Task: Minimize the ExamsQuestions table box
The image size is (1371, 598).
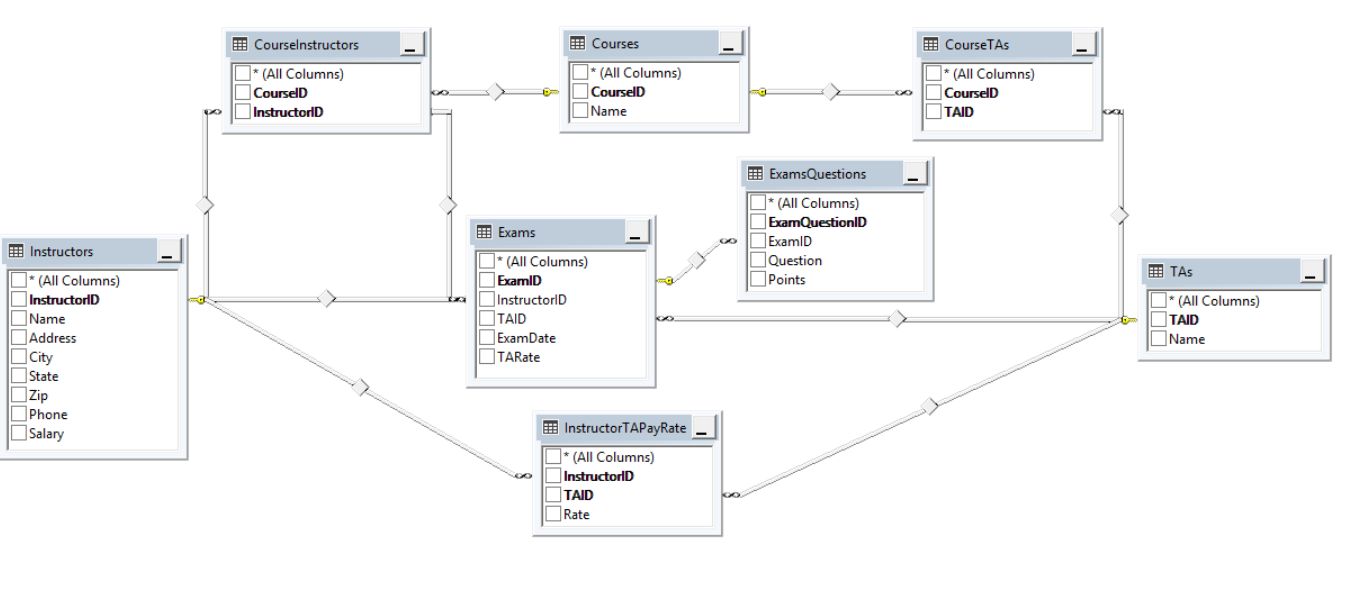Action: [x=915, y=175]
